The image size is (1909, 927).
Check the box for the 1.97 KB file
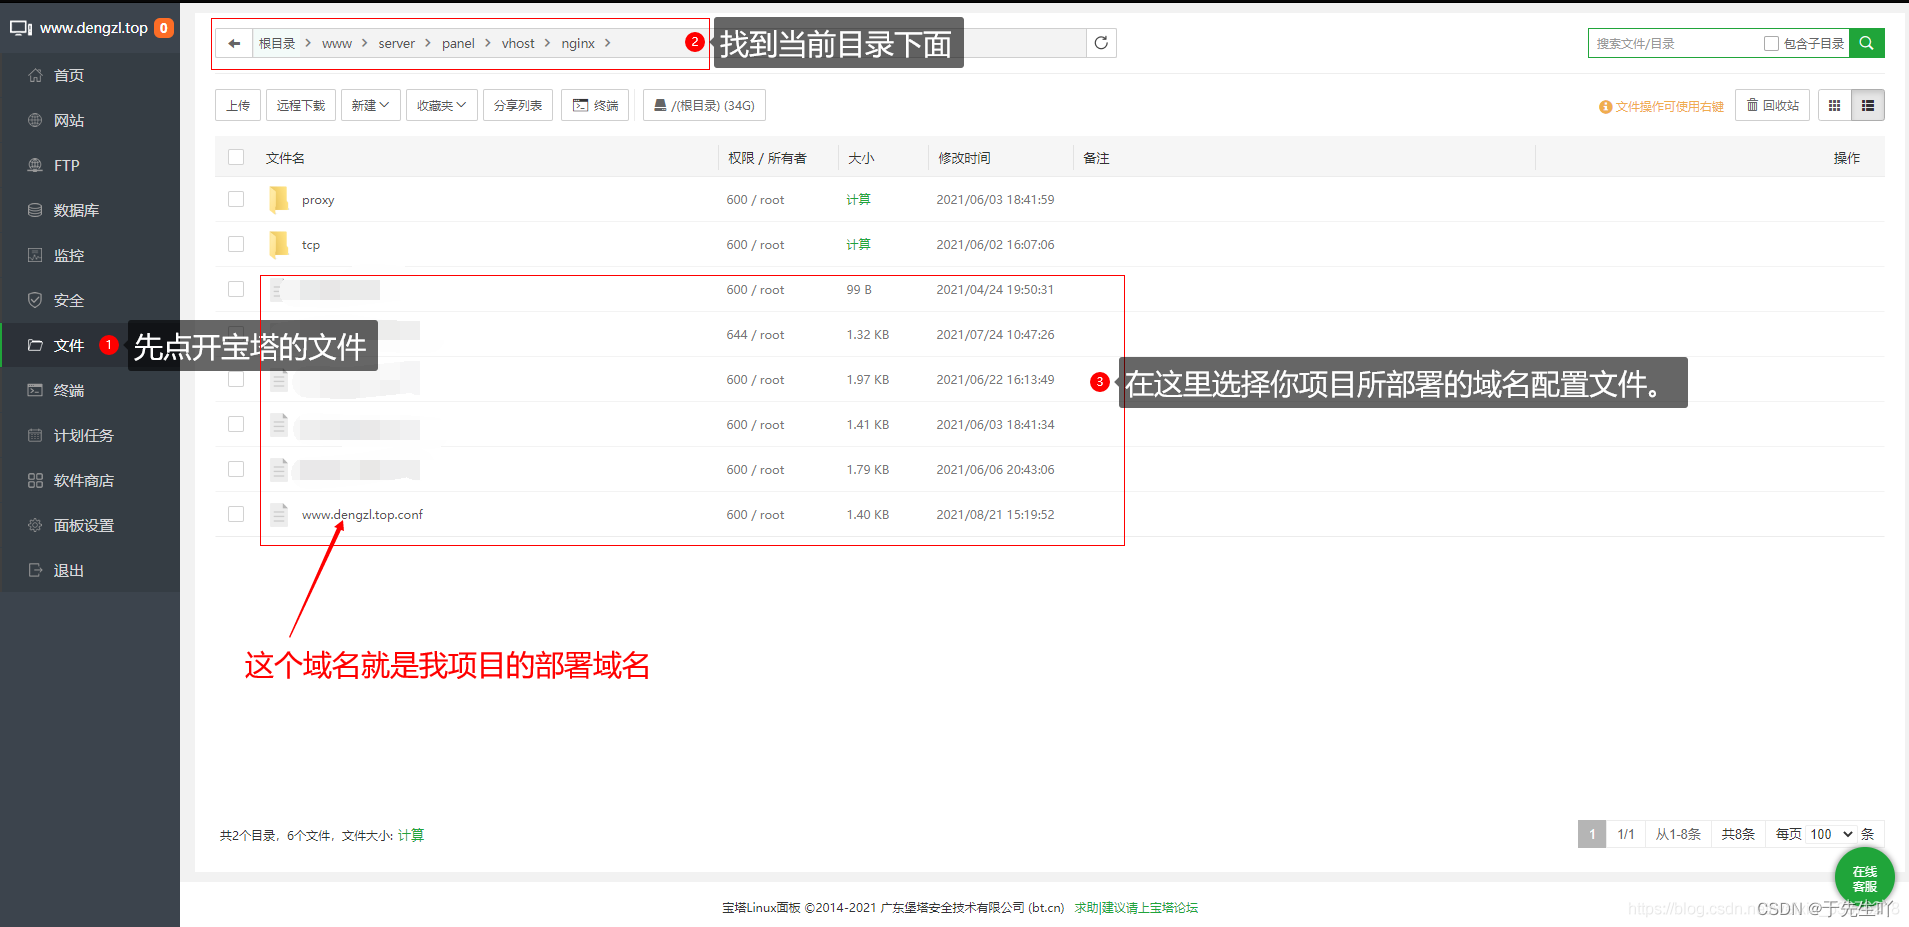[236, 379]
